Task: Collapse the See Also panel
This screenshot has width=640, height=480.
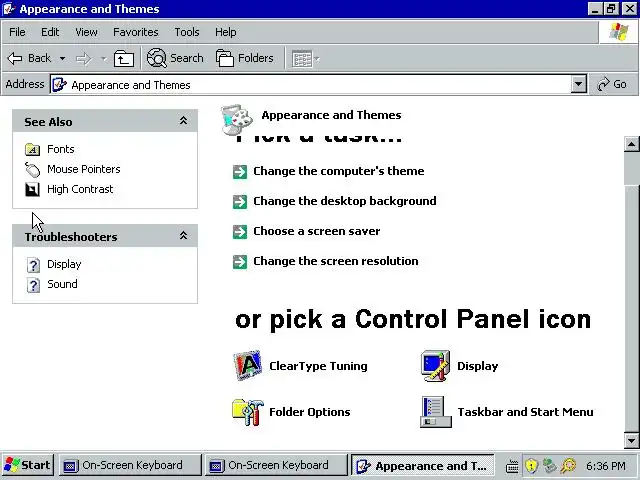Action: 184,120
